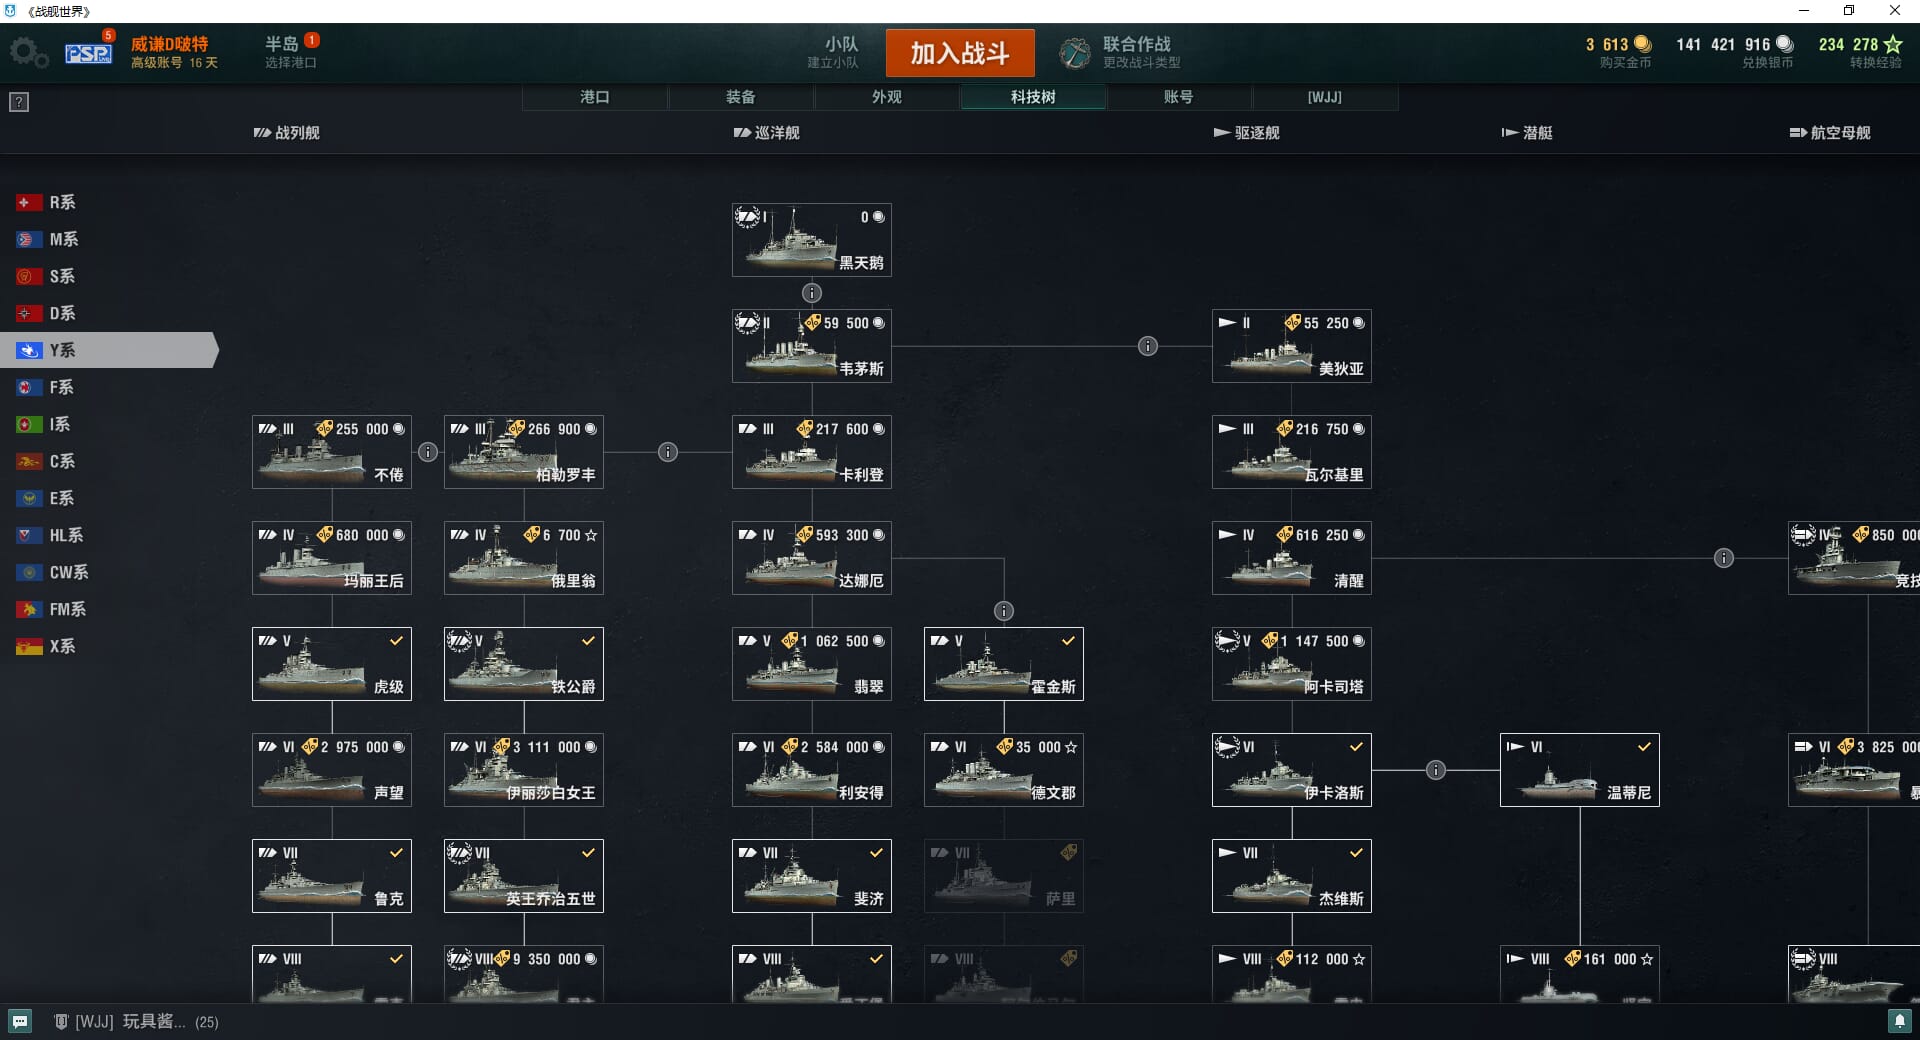
Task: Open the 半岛 port selection dropdown
Action: [291, 52]
